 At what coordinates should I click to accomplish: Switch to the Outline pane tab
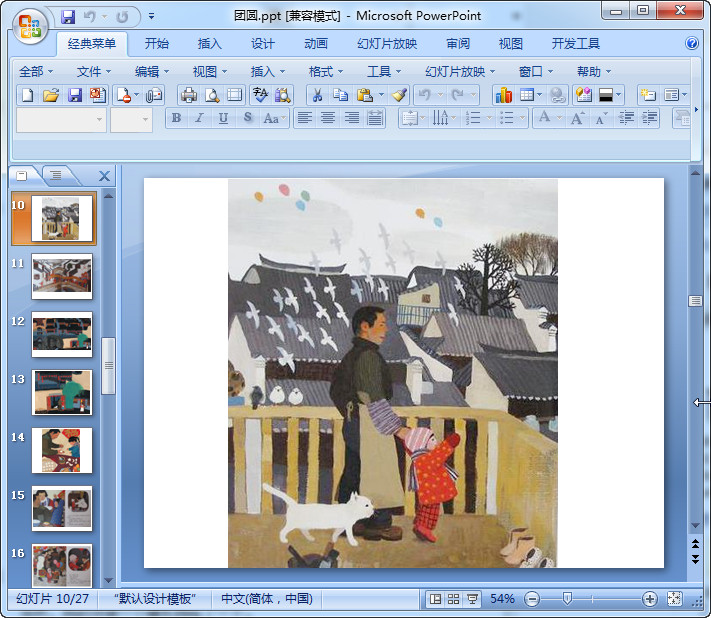tap(56, 175)
